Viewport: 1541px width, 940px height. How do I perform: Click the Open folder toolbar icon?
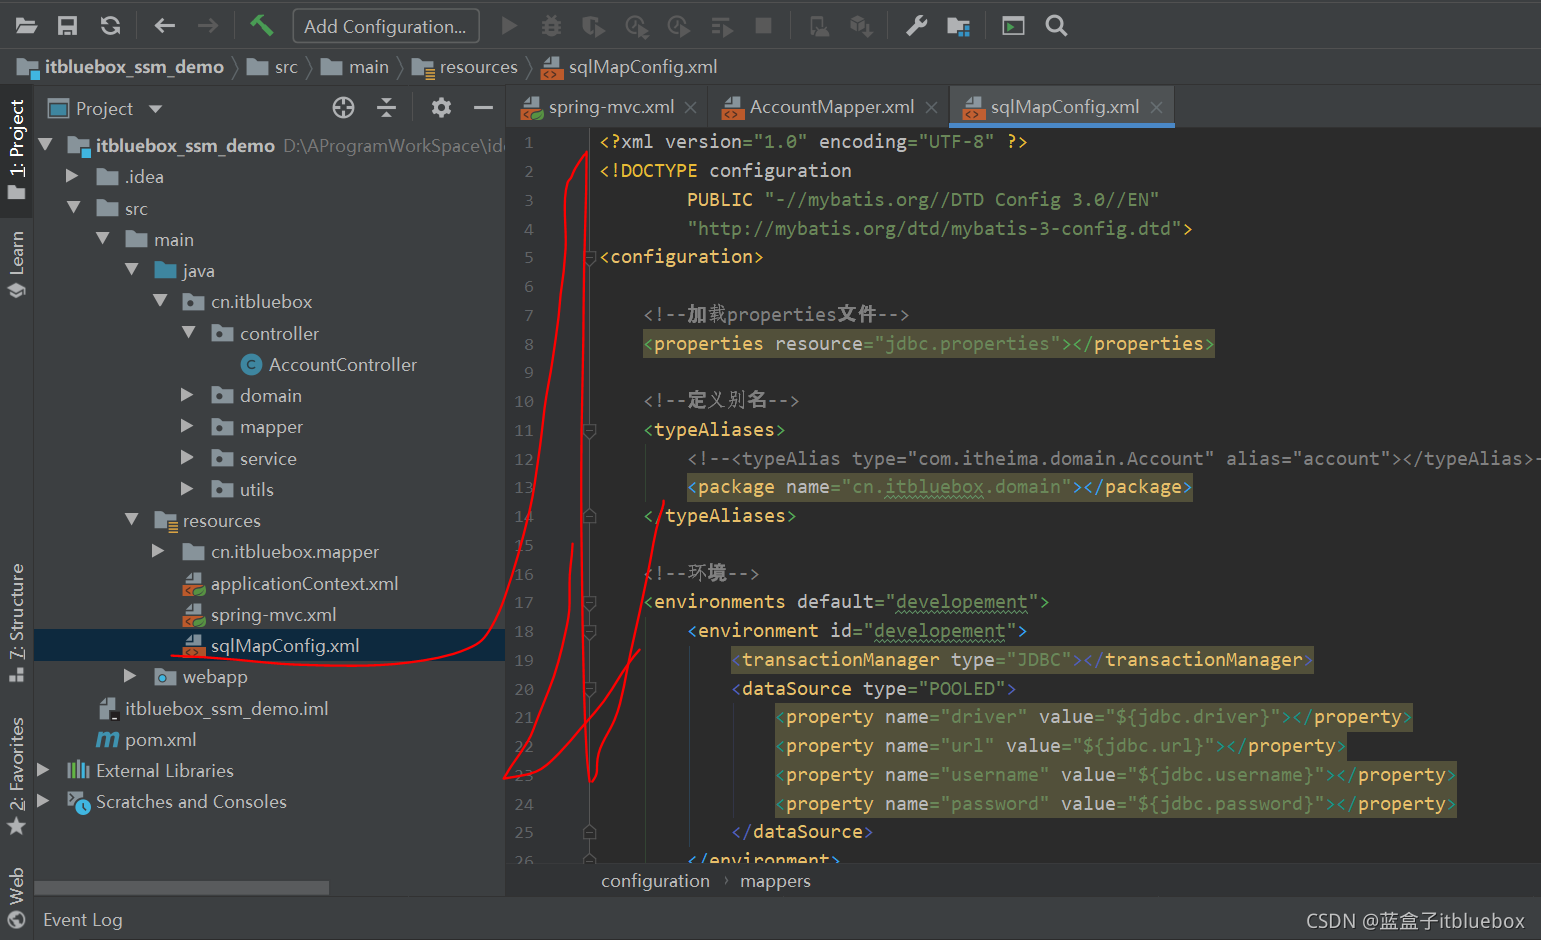click(27, 26)
